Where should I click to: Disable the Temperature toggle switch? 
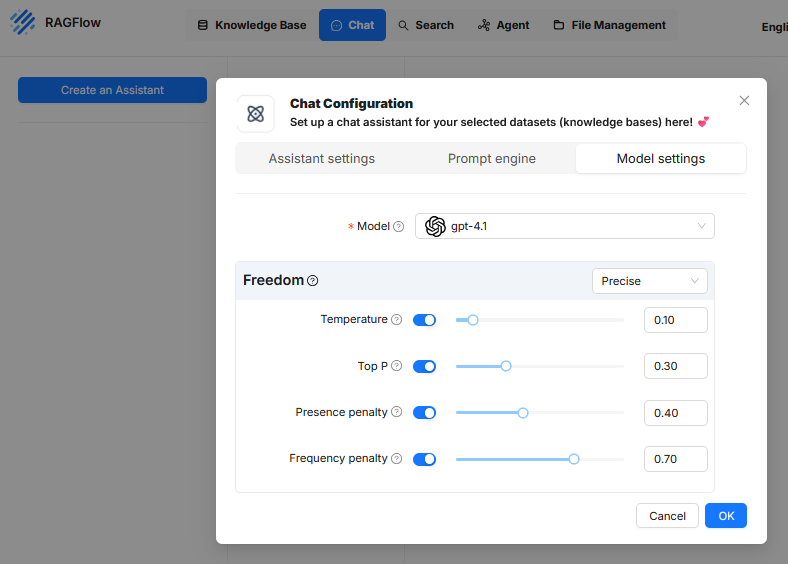(424, 320)
